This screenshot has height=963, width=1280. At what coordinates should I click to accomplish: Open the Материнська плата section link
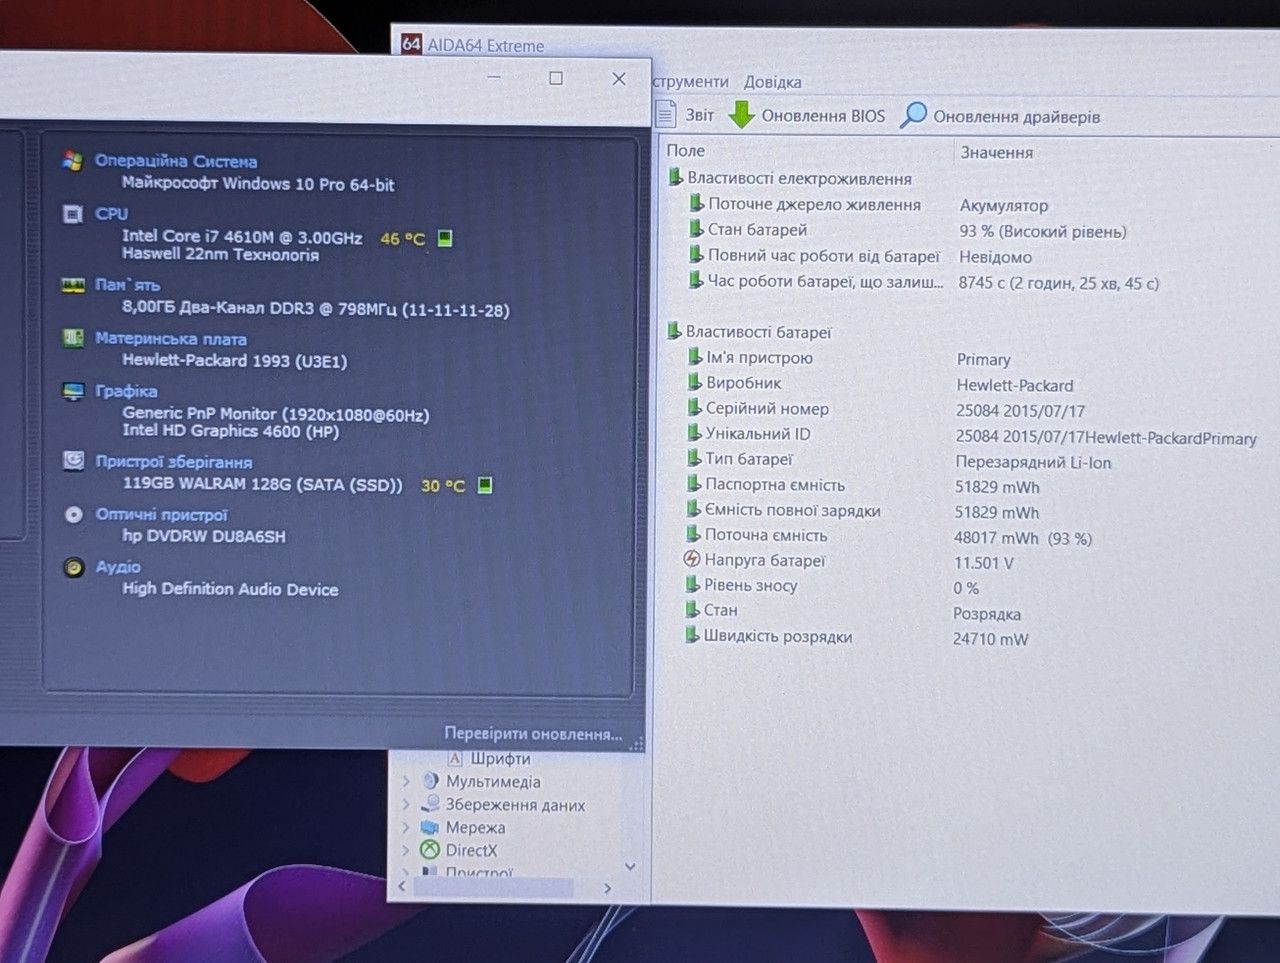[x=171, y=338]
